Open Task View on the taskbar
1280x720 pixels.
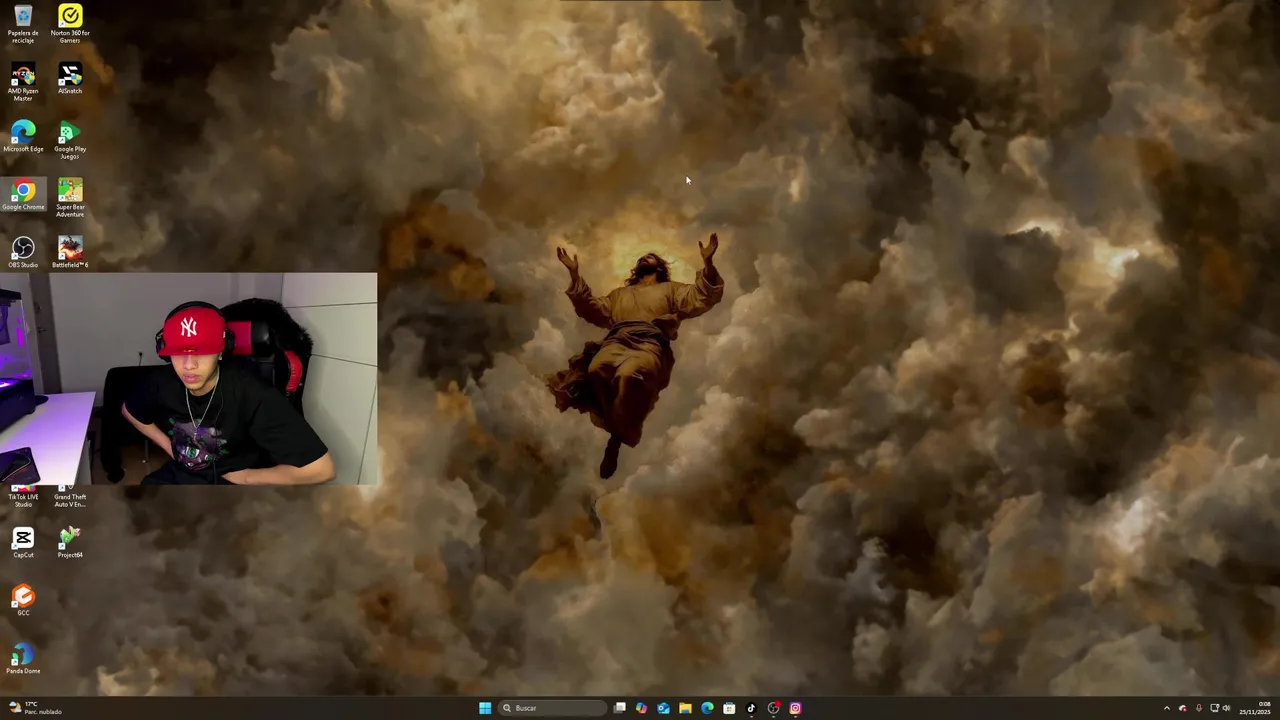coord(620,708)
